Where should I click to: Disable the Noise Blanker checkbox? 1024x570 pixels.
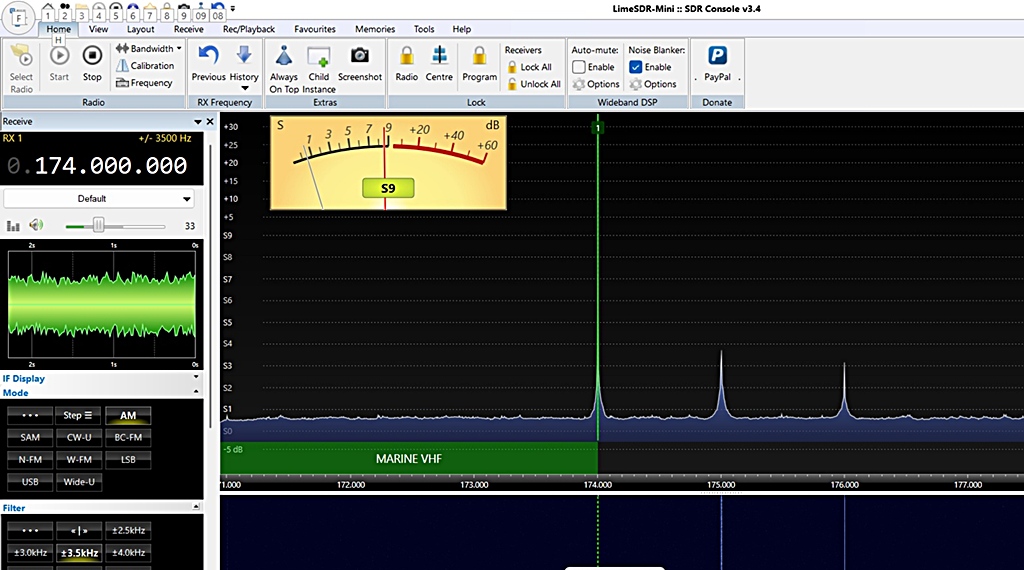pos(636,67)
